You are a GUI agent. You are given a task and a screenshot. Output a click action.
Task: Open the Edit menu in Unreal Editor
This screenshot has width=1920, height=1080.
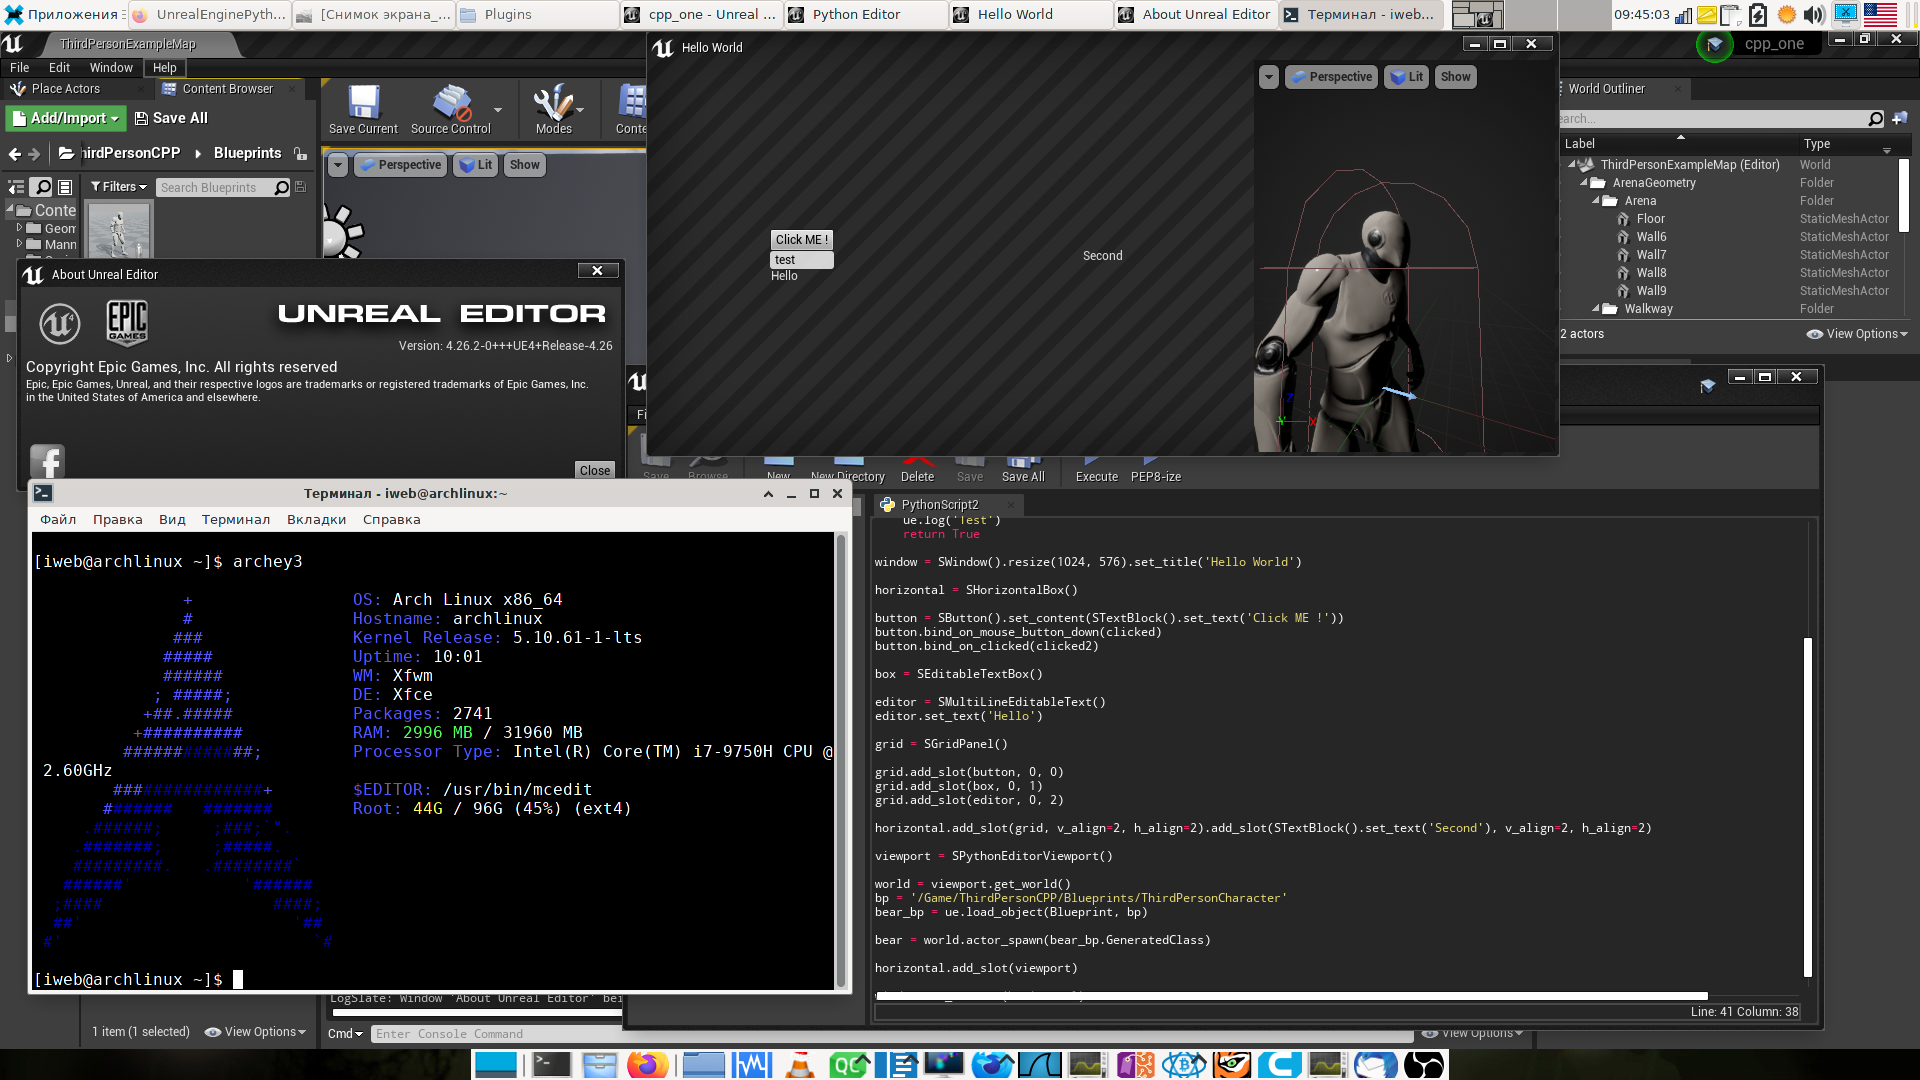(x=59, y=68)
